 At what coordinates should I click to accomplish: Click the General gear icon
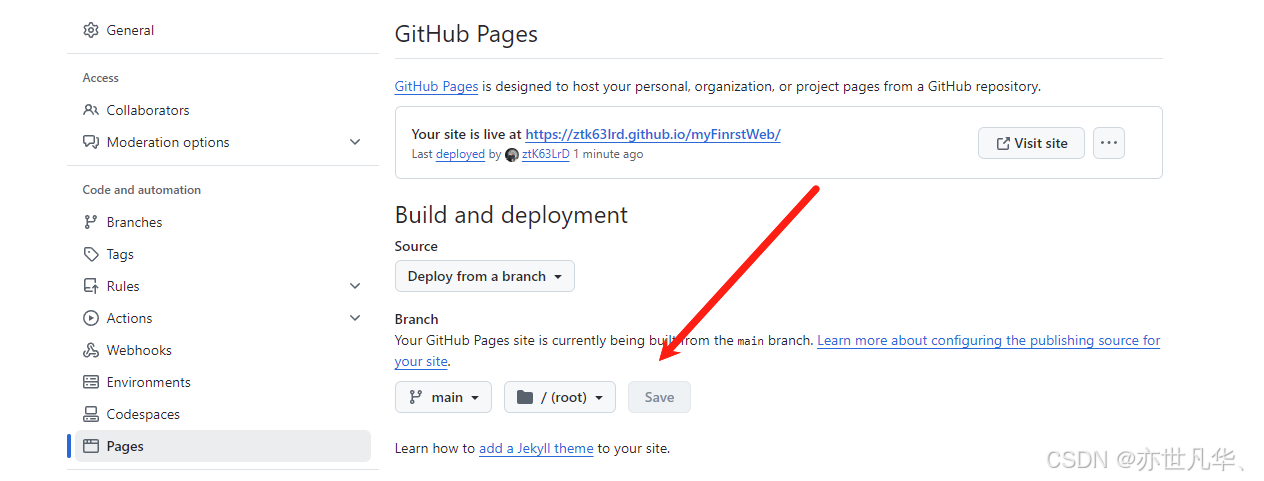tap(91, 30)
